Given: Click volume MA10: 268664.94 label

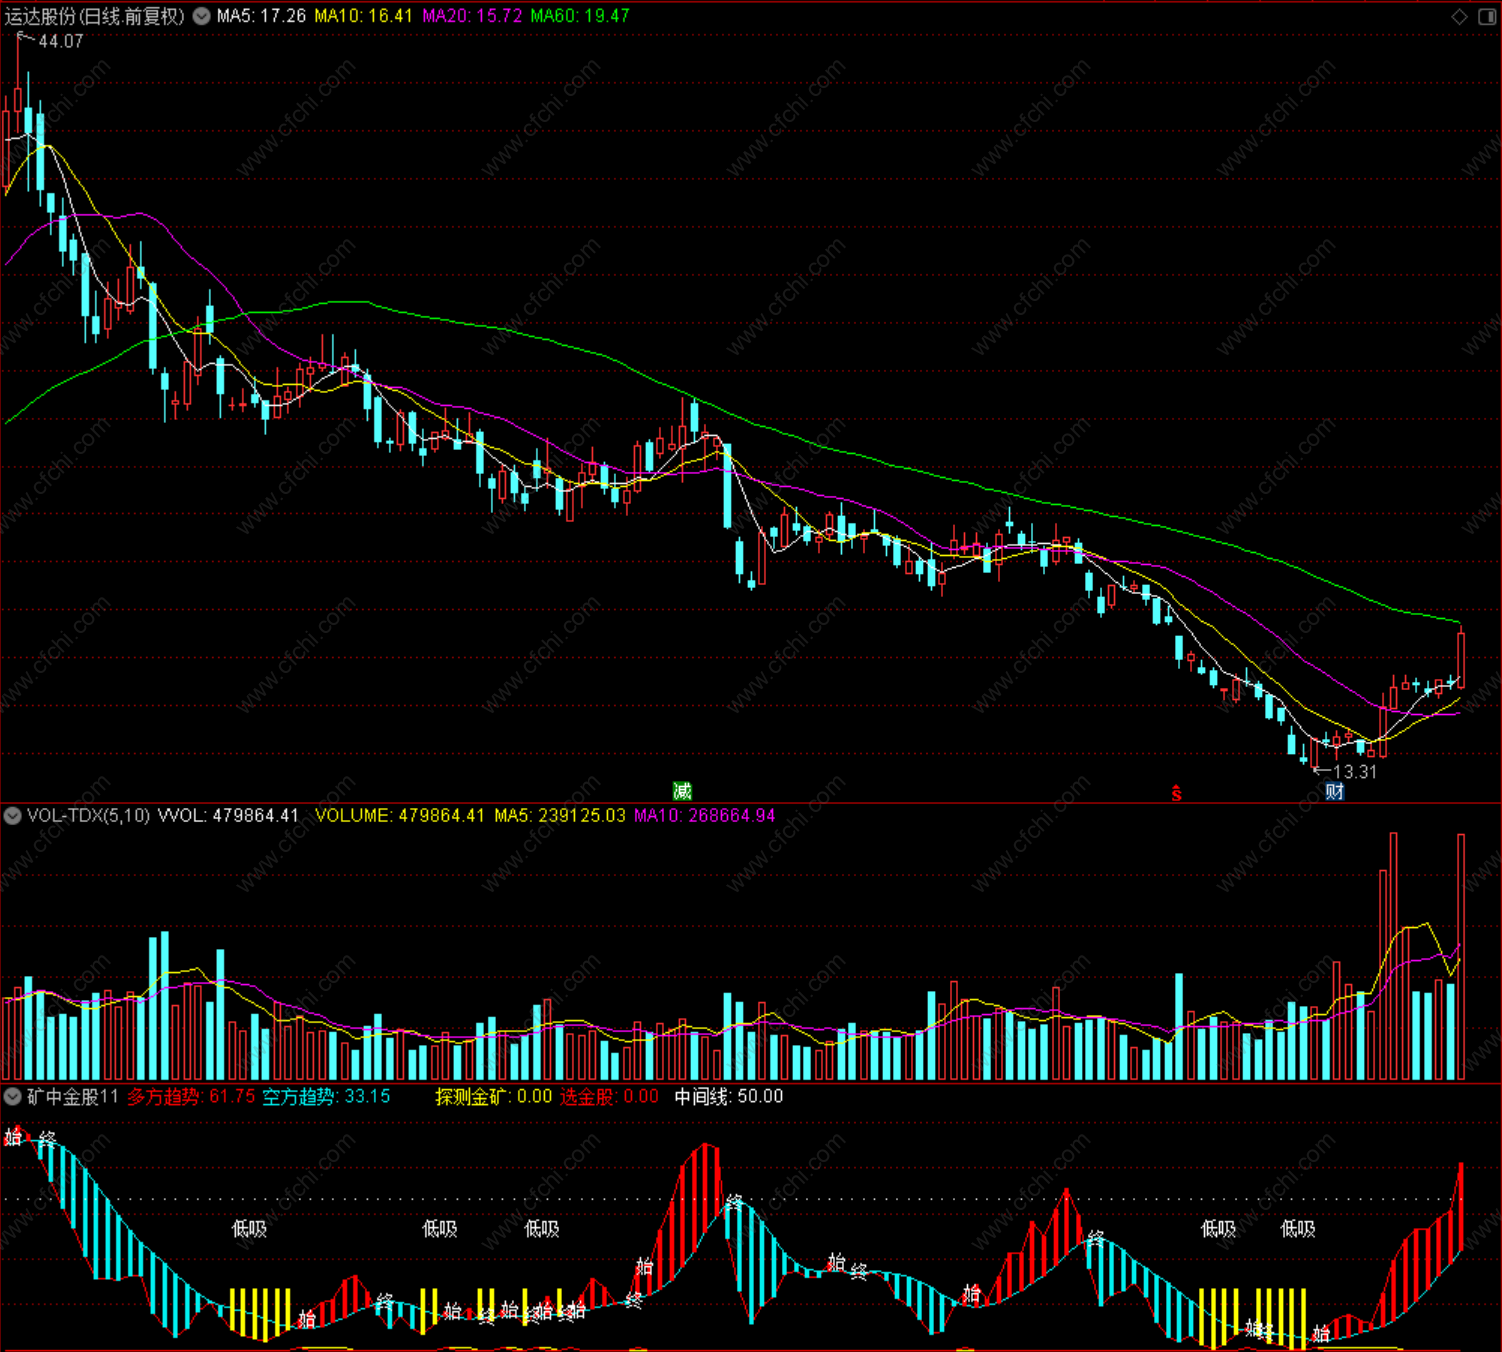Looking at the screenshot, I should [x=705, y=815].
